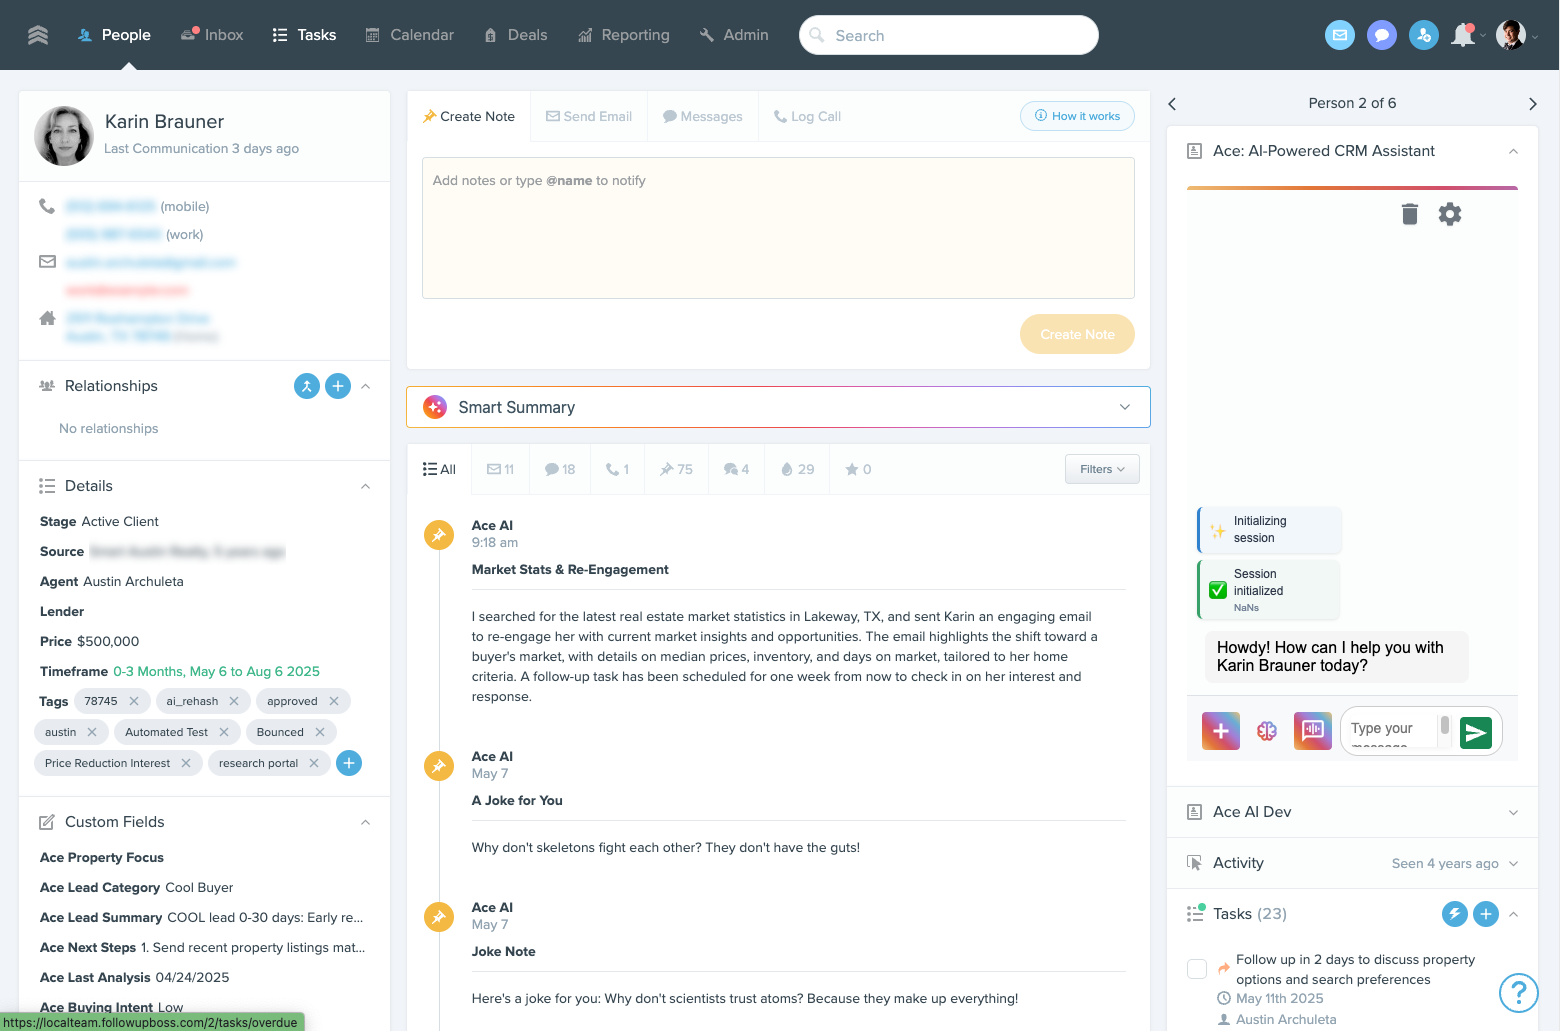
Task: Open the Deals nav tab
Action: click(516, 35)
